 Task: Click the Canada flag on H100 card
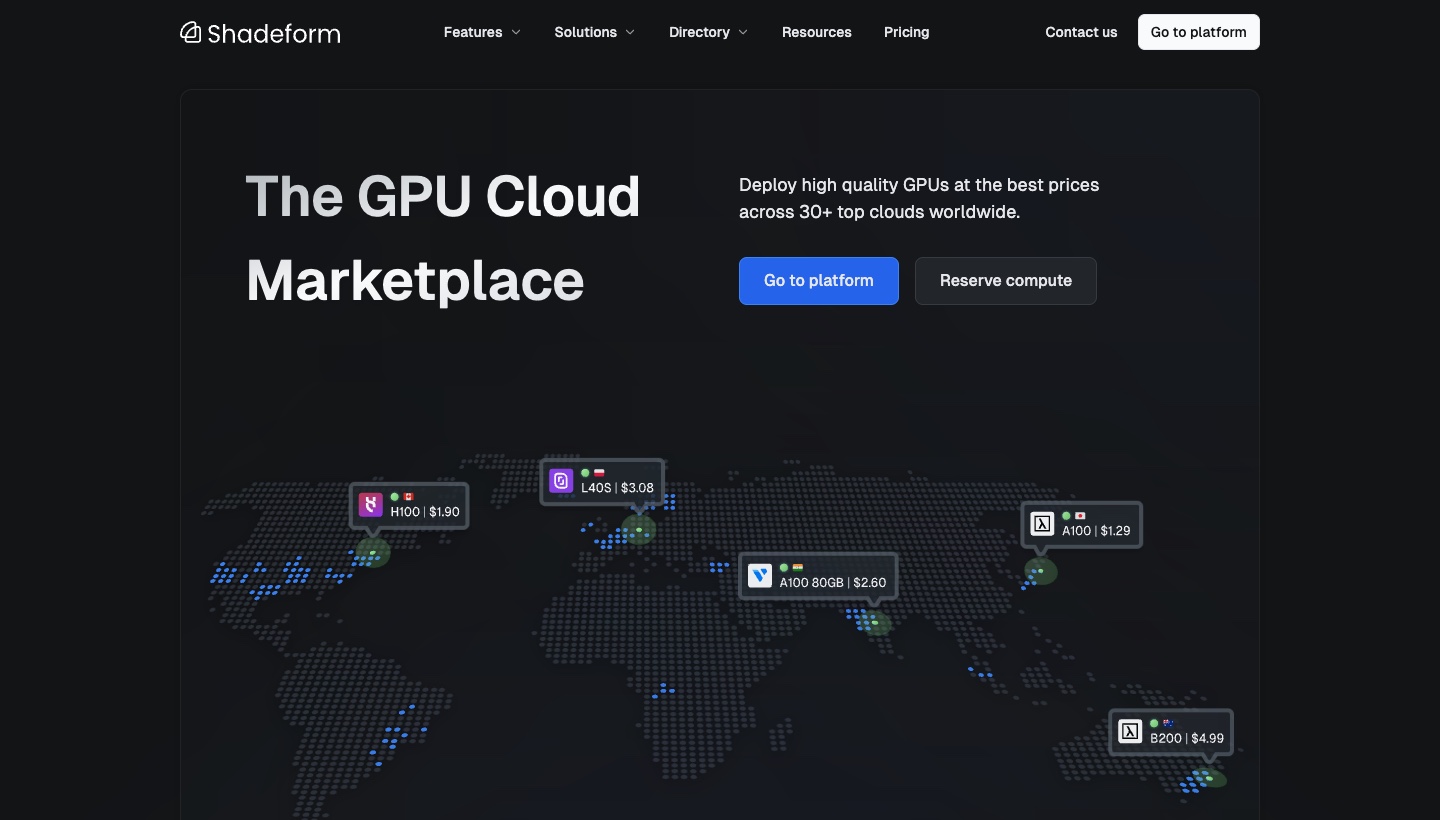pos(408,497)
